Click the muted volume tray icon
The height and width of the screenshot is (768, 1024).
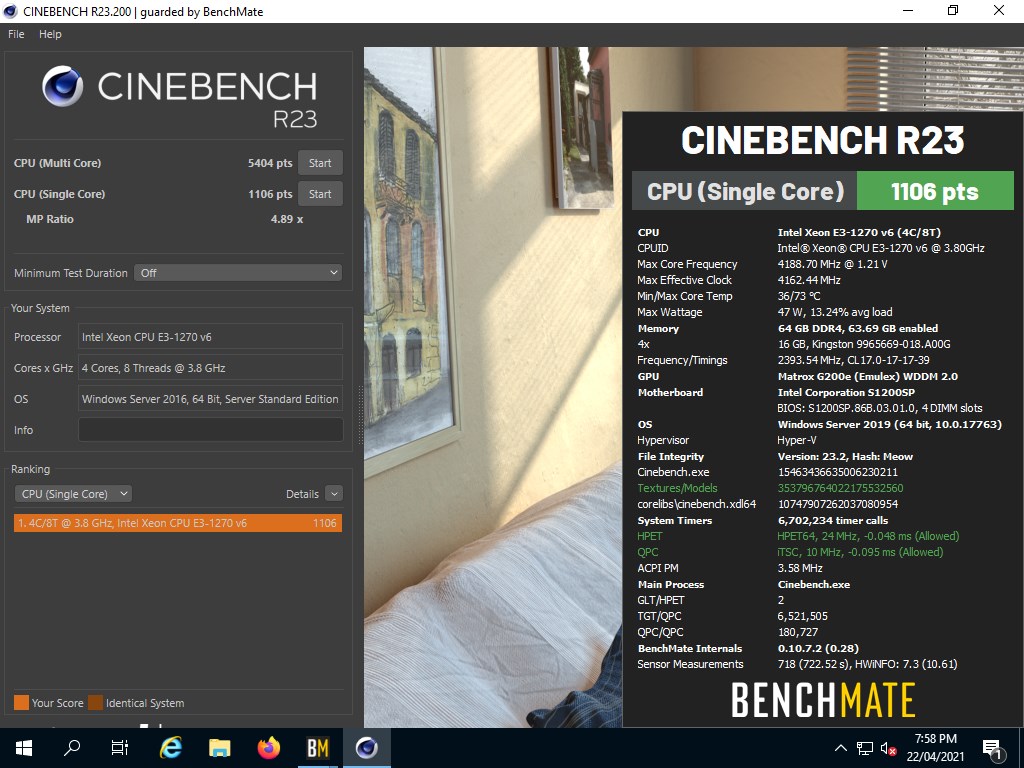coord(888,749)
